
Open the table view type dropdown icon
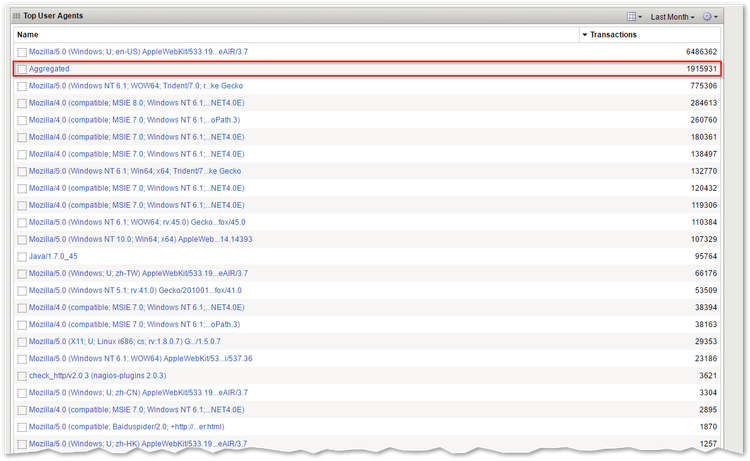(x=634, y=17)
